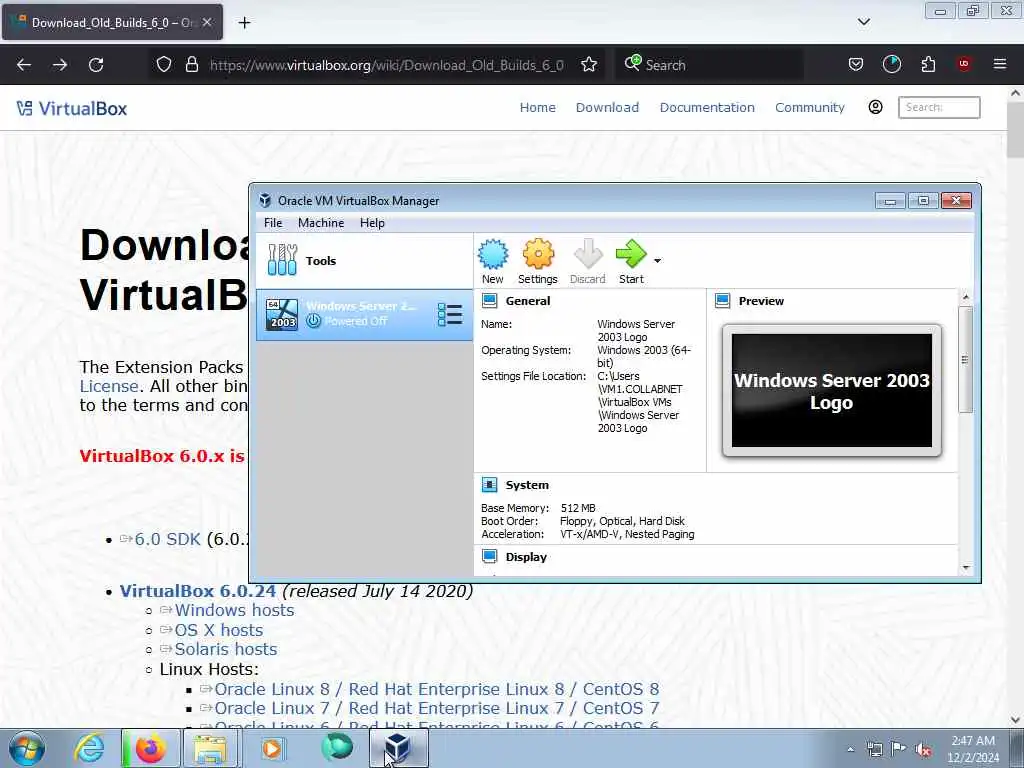Open the OS X hosts download link
This screenshot has height=768, width=1024.
[x=219, y=630]
